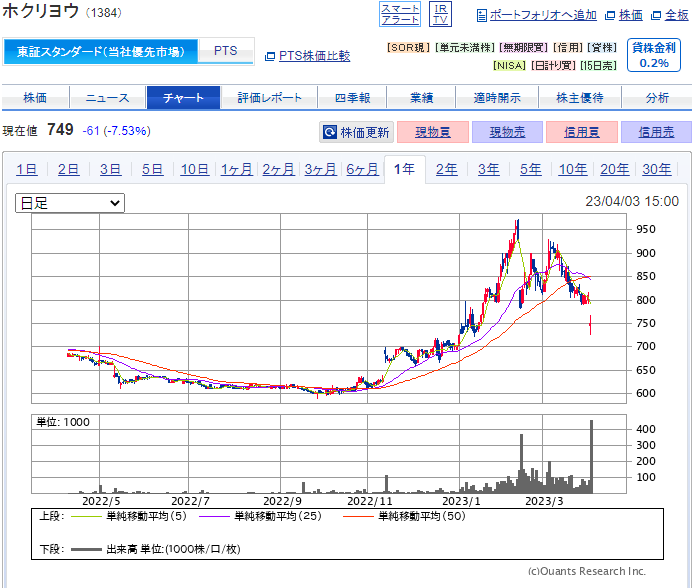Select the 2年 chart period
Screen dimensions: 699x588
click(x=446, y=169)
